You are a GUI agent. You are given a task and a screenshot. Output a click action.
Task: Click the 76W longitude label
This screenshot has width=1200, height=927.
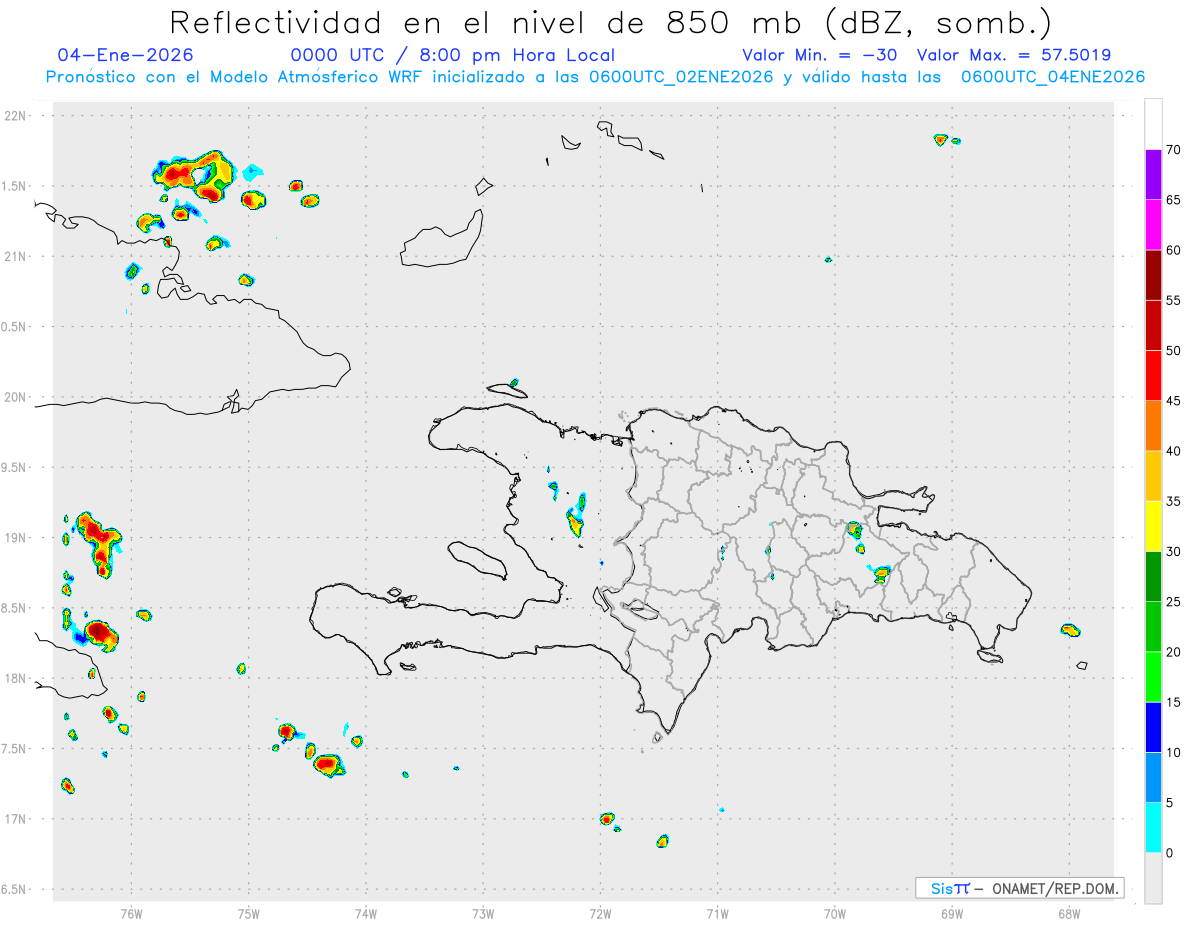131,913
